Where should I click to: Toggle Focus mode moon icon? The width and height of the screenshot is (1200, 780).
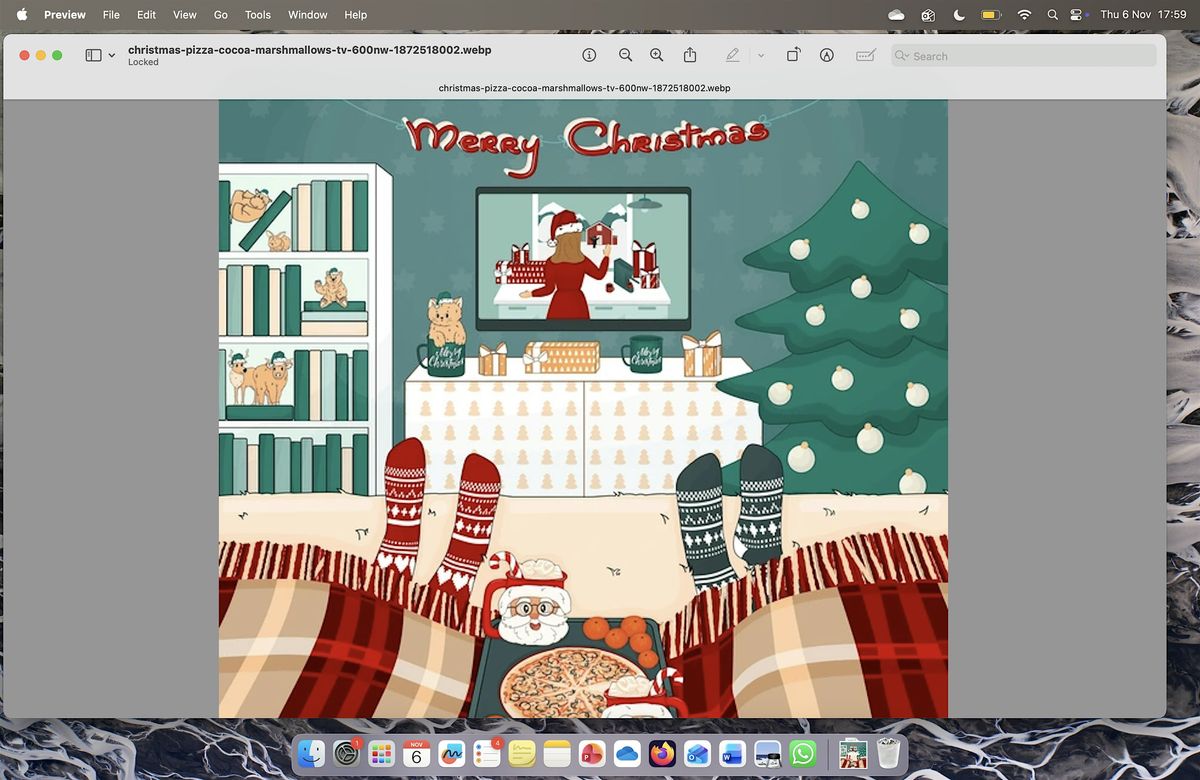[959, 15]
